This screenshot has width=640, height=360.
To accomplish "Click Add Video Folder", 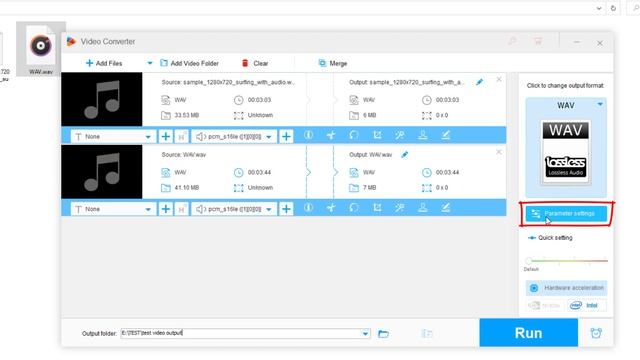I will [189, 63].
